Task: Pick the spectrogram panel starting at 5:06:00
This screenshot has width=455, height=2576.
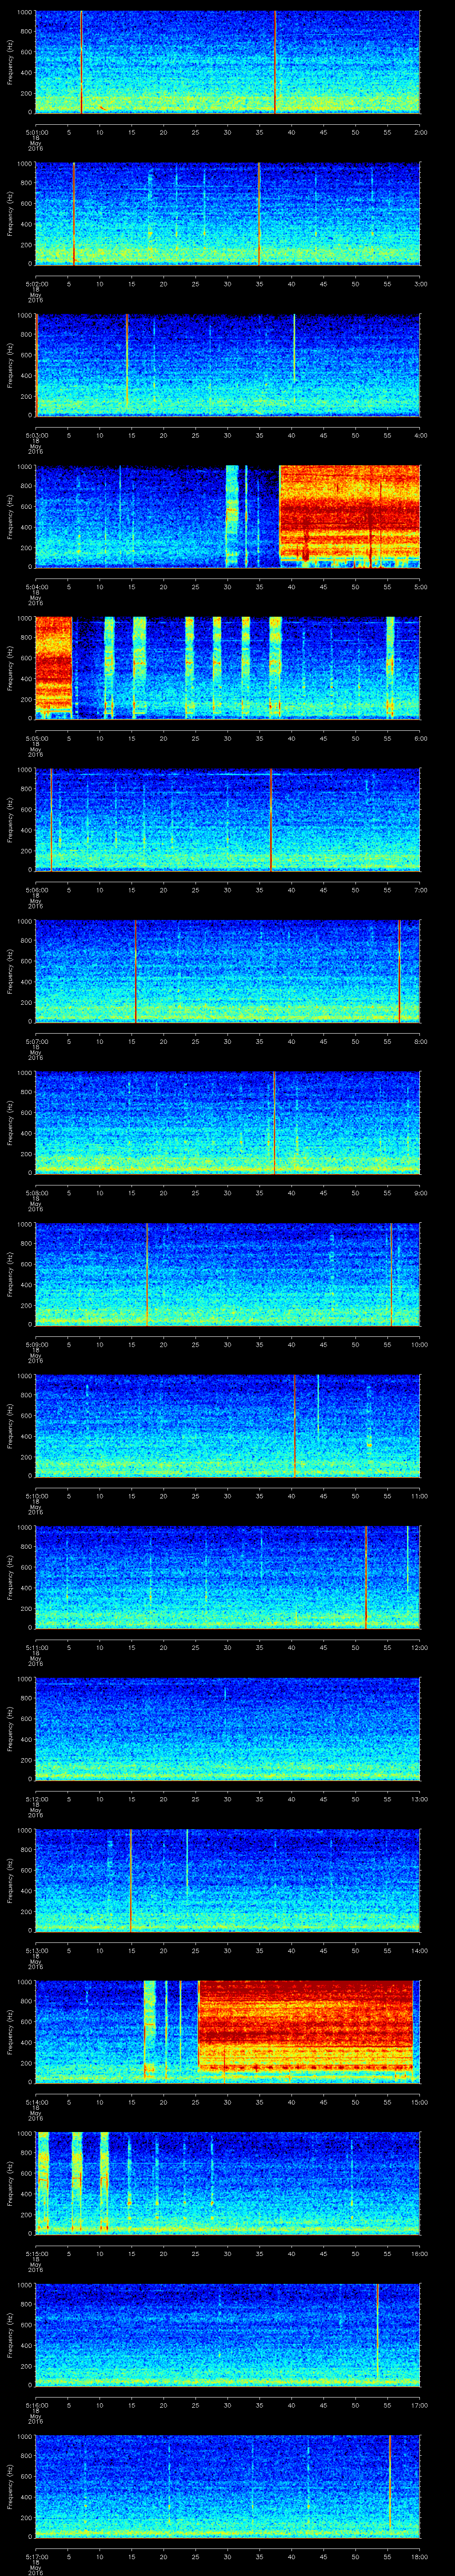Action: click(227, 819)
